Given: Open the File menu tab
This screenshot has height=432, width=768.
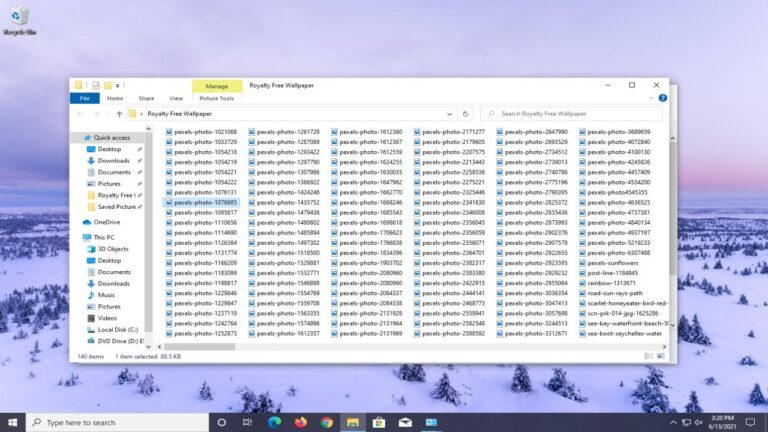Looking at the screenshot, I should 83,98.
